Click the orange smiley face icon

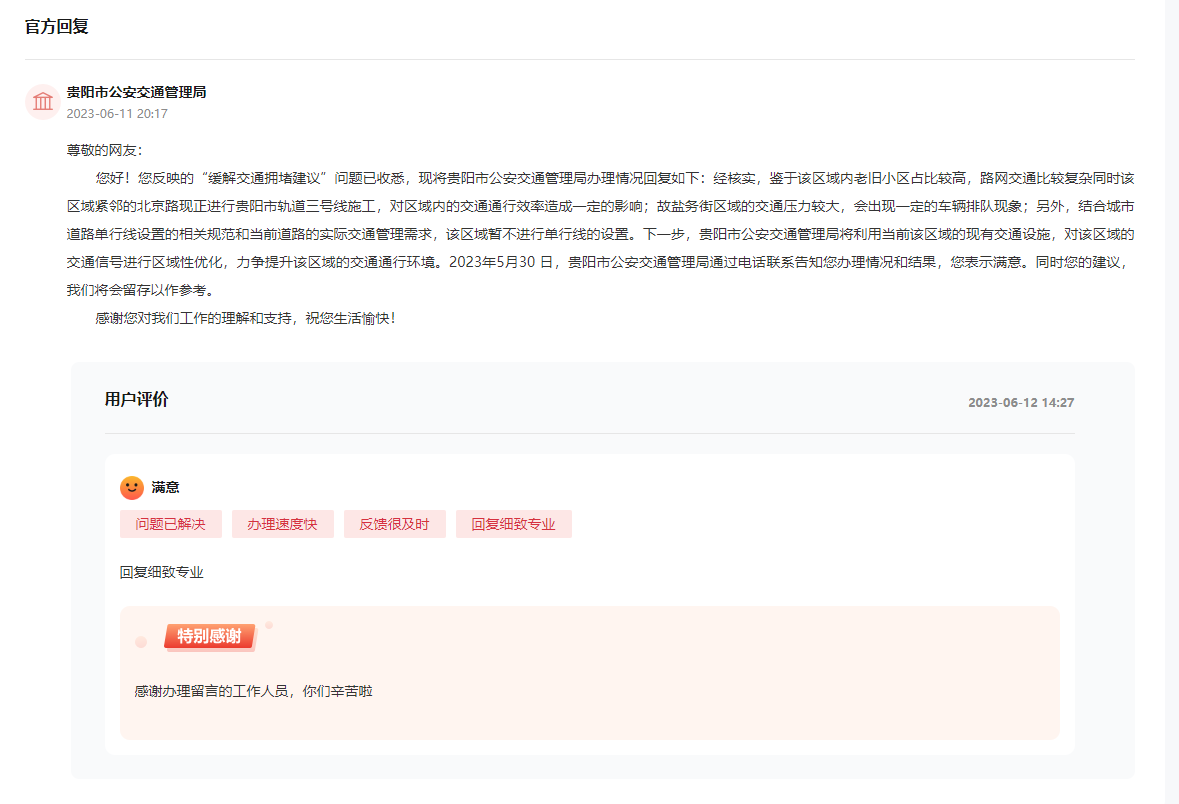[131, 488]
